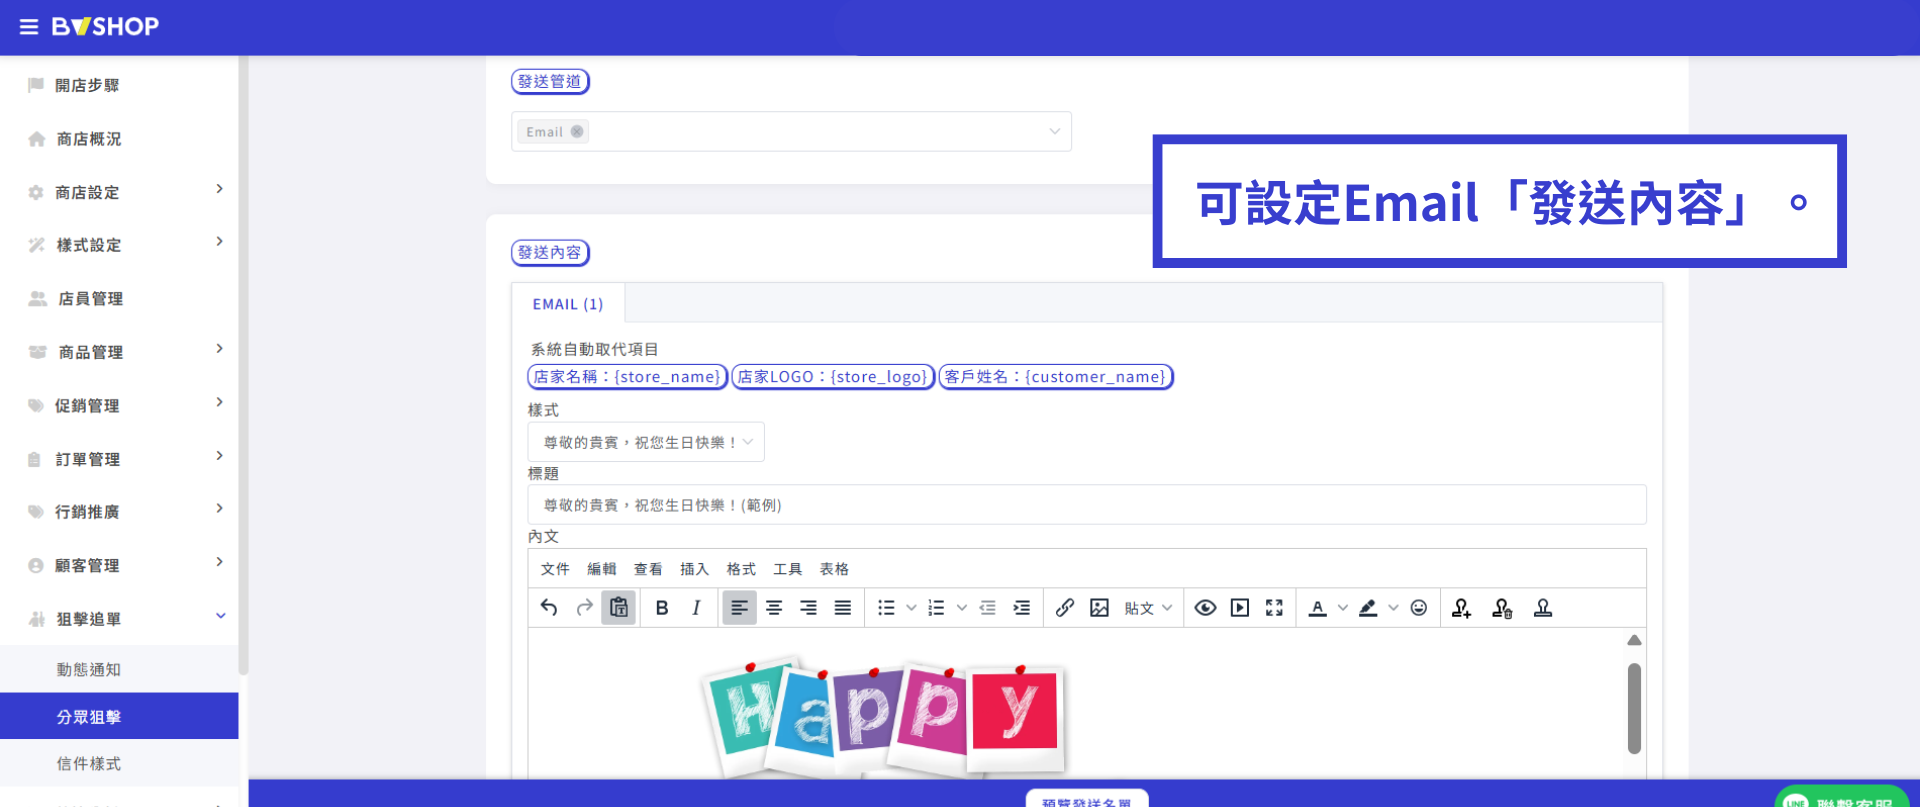Click the undo icon in editor toolbar
The height and width of the screenshot is (807, 1920).
[549, 608]
